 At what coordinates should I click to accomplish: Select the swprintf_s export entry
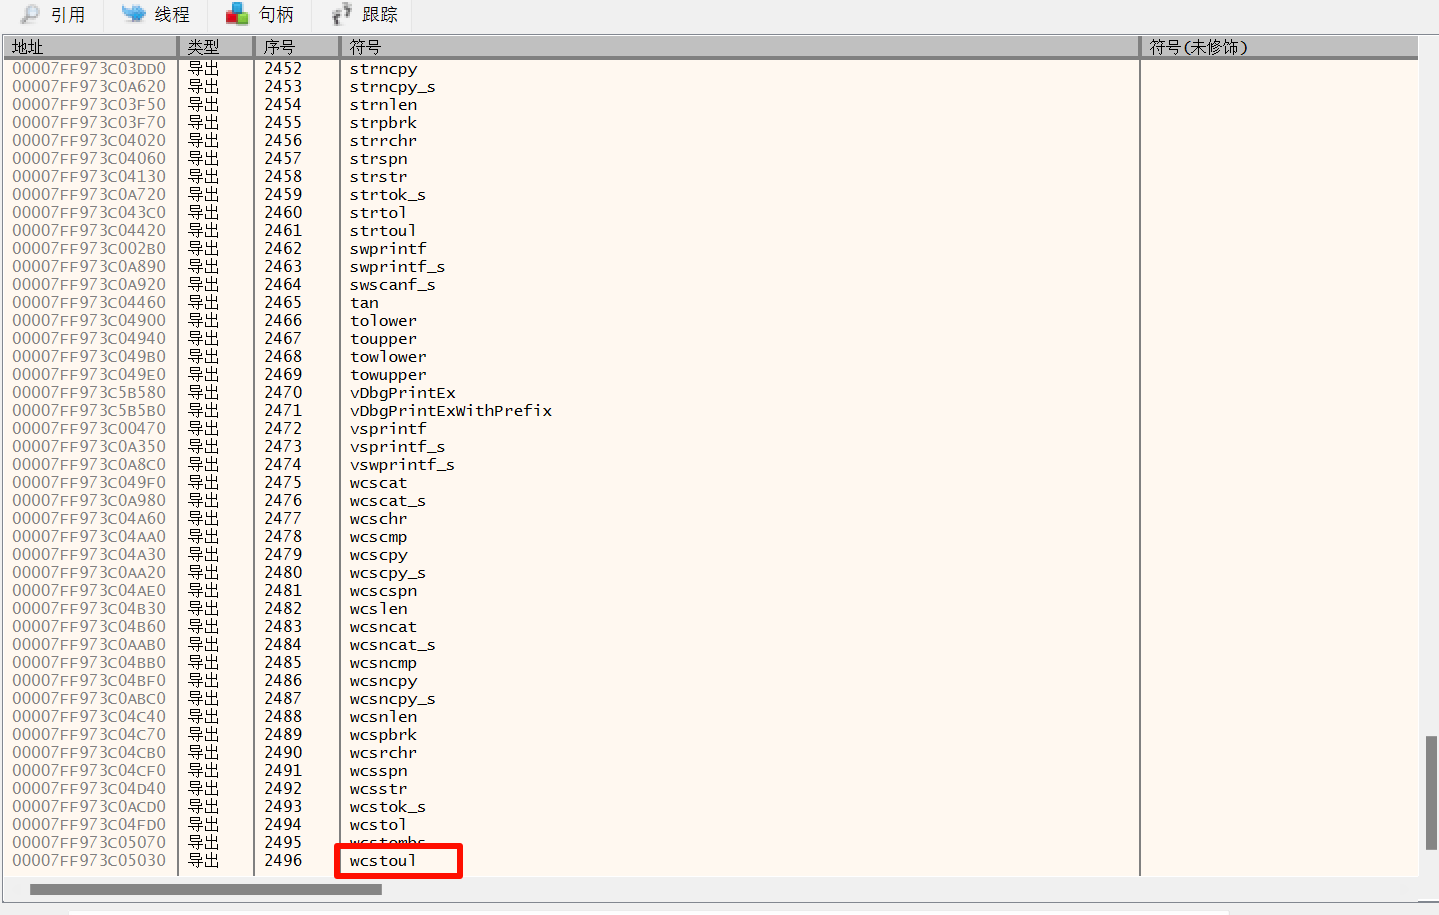point(397,267)
